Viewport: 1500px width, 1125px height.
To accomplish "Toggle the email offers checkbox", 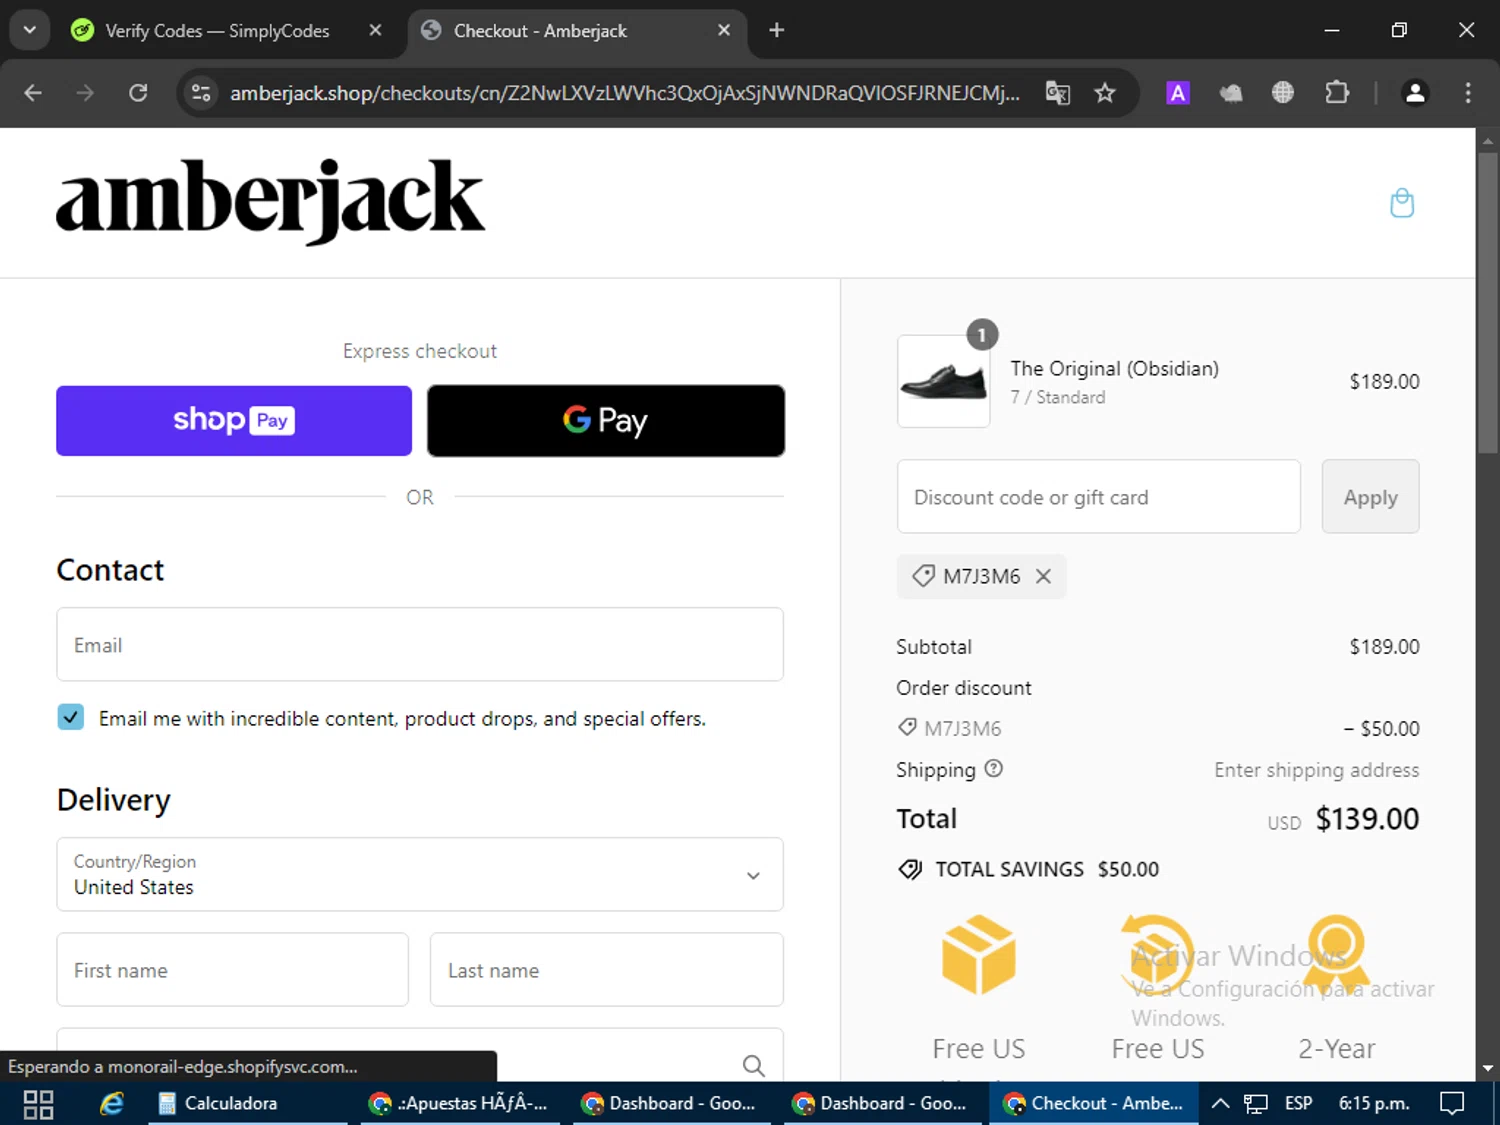I will (x=71, y=717).
